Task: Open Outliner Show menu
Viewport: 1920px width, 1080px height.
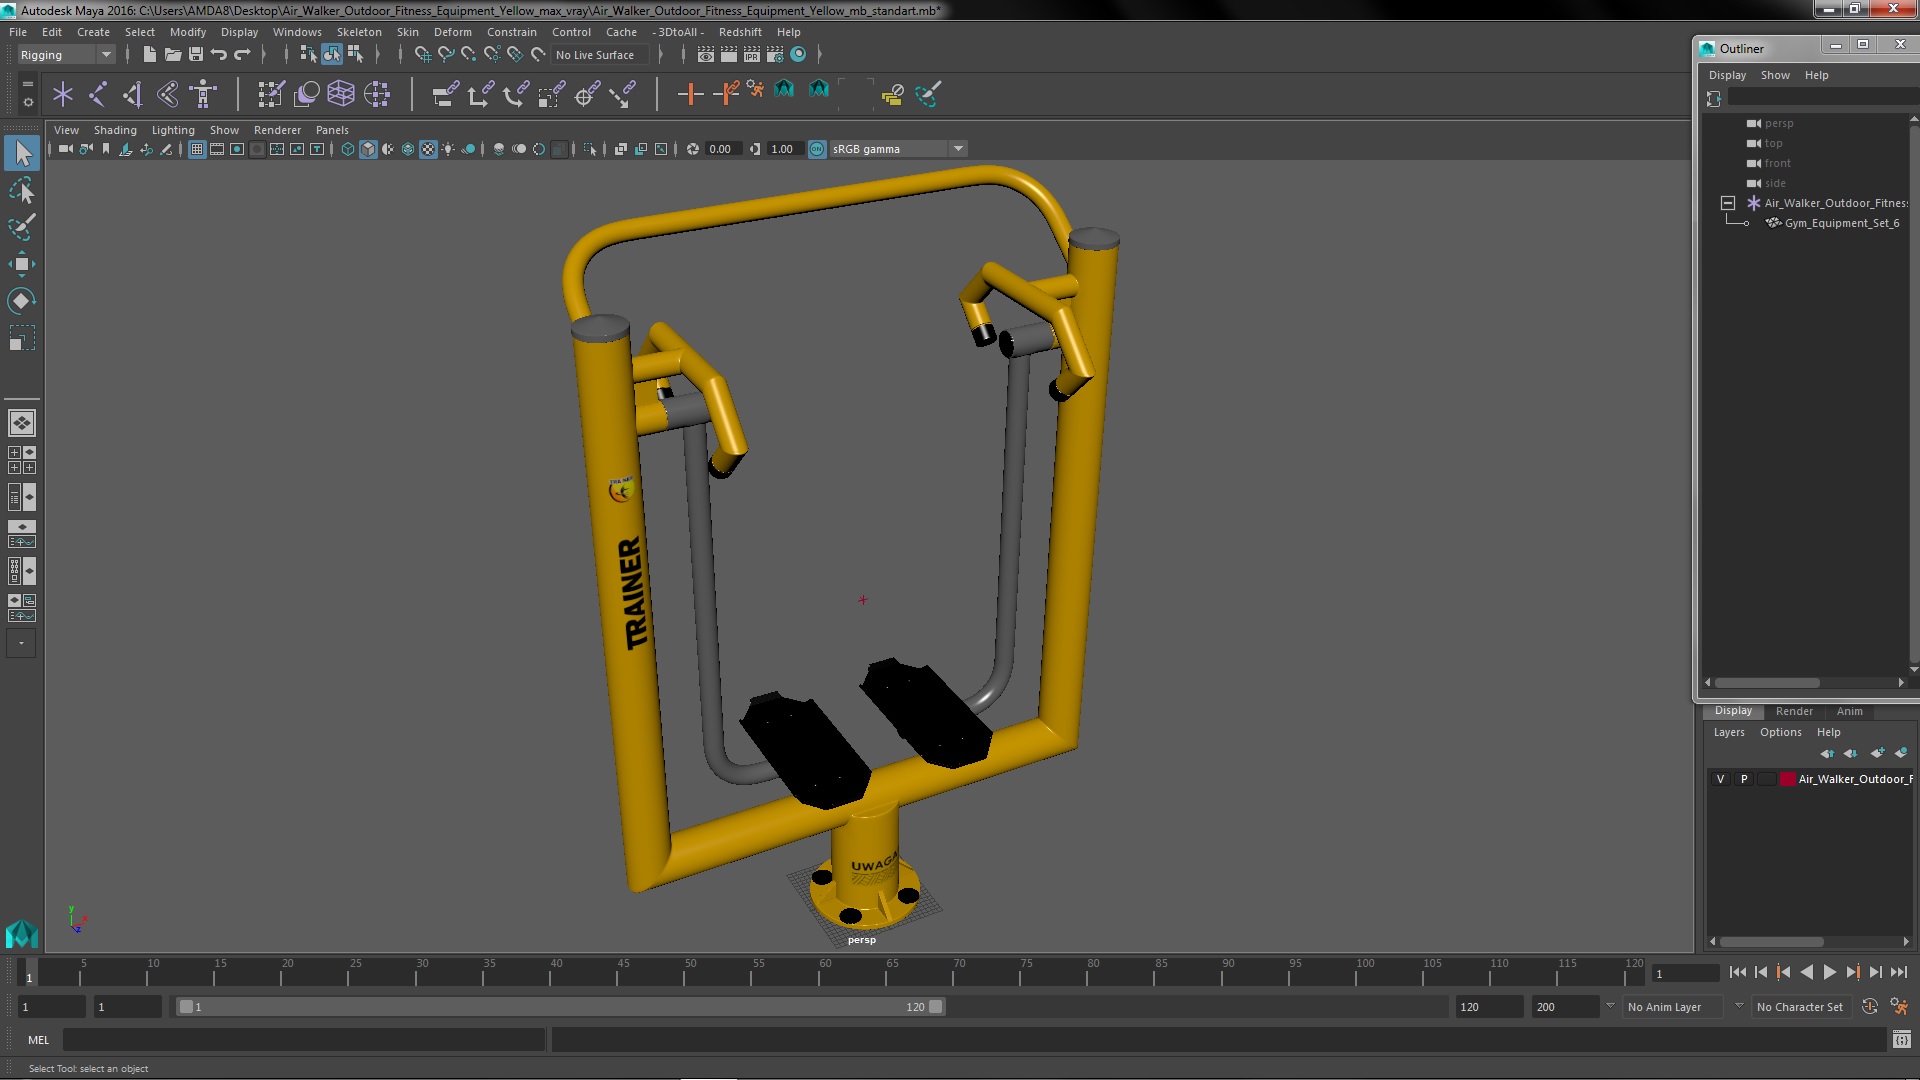Action: [x=1775, y=75]
